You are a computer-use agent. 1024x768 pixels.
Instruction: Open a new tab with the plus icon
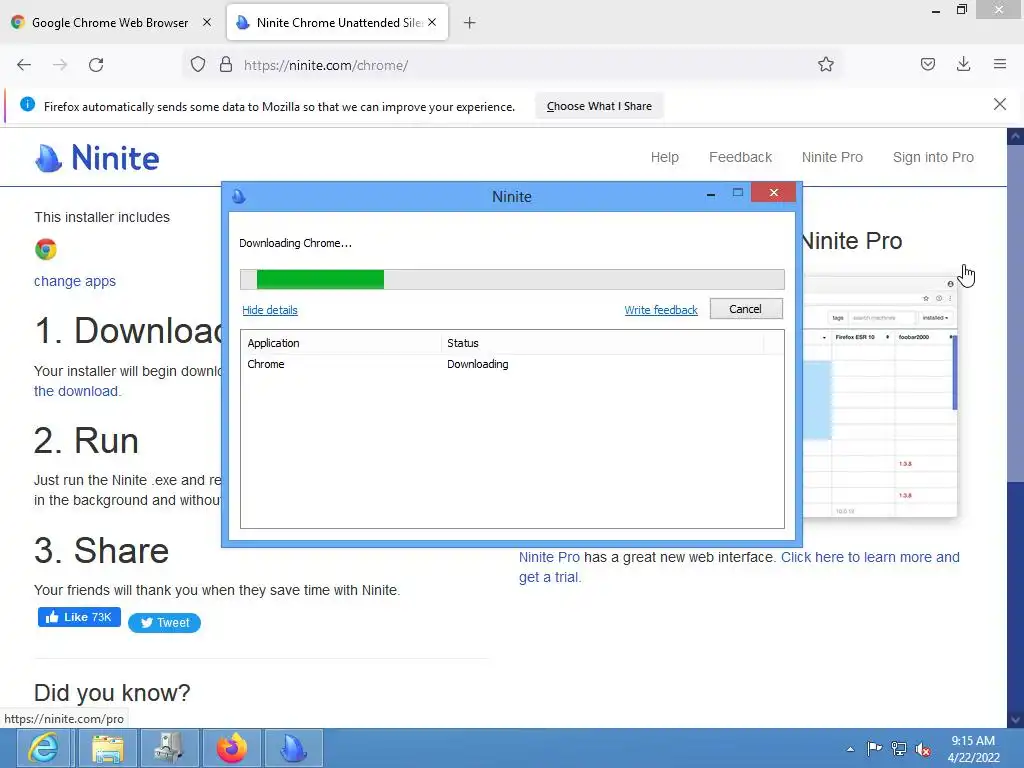470,23
